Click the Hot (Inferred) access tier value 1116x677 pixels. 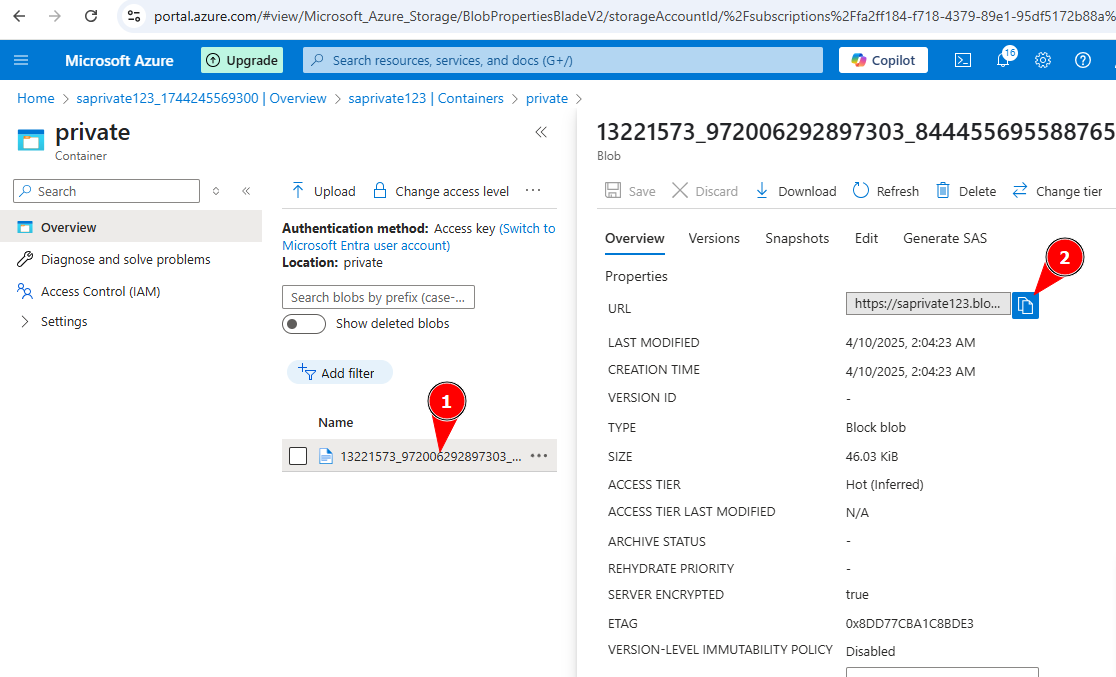(885, 484)
